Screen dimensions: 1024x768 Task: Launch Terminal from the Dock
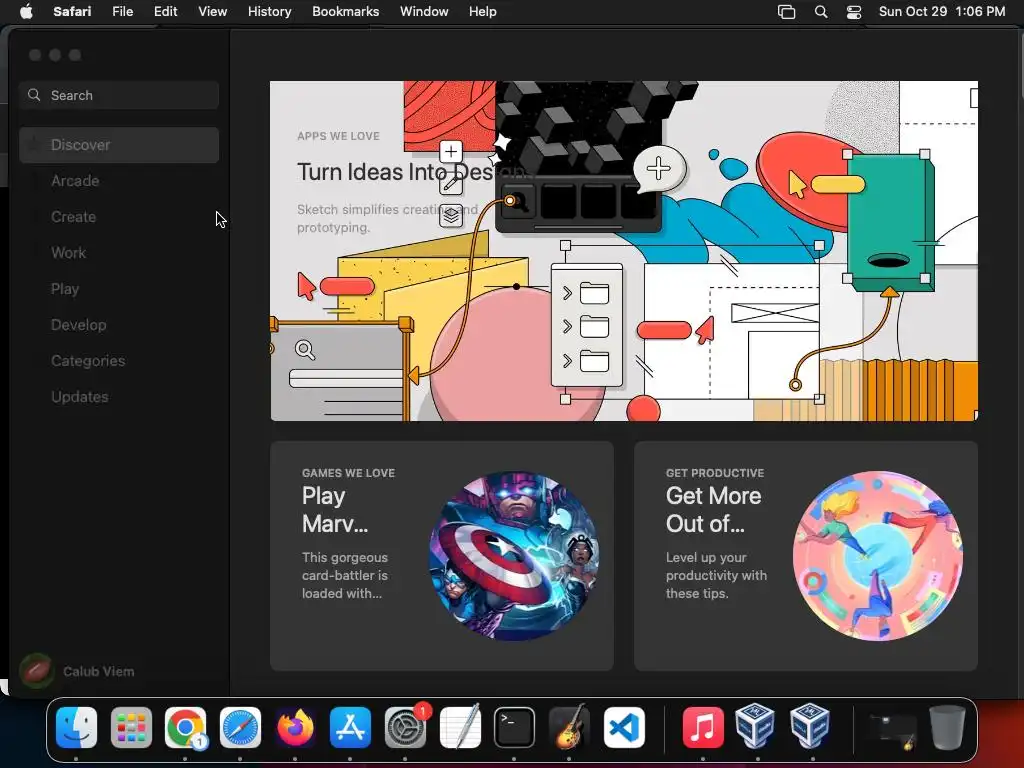[515, 727]
